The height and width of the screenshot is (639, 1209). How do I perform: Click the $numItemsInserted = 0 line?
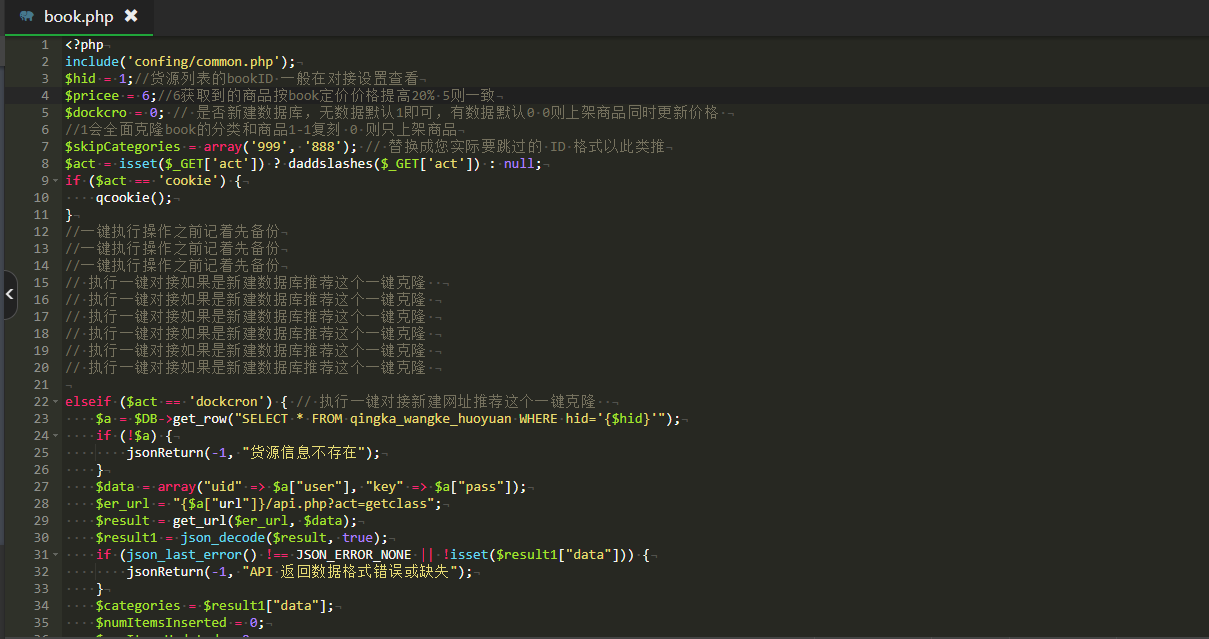(x=180, y=622)
